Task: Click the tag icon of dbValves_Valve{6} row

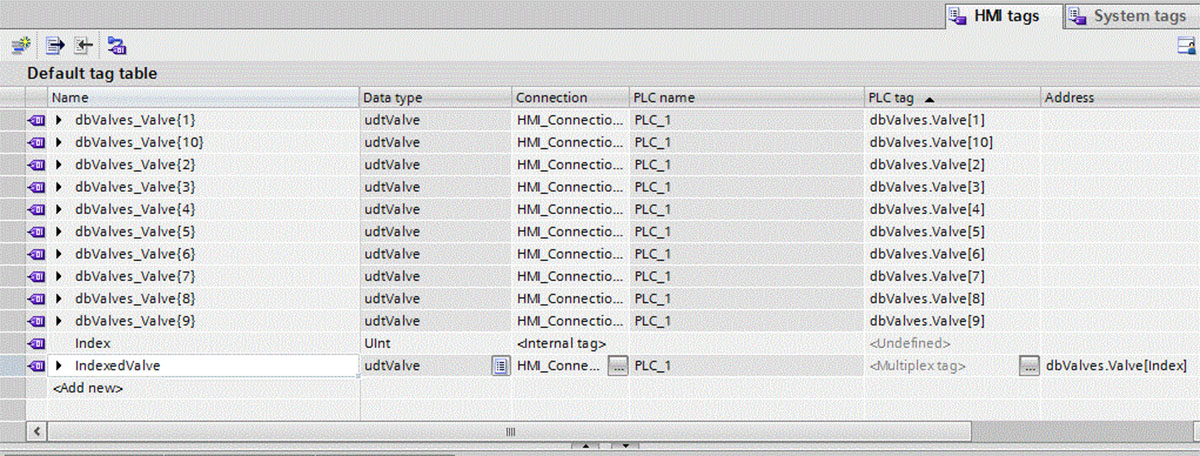Action: (37, 254)
